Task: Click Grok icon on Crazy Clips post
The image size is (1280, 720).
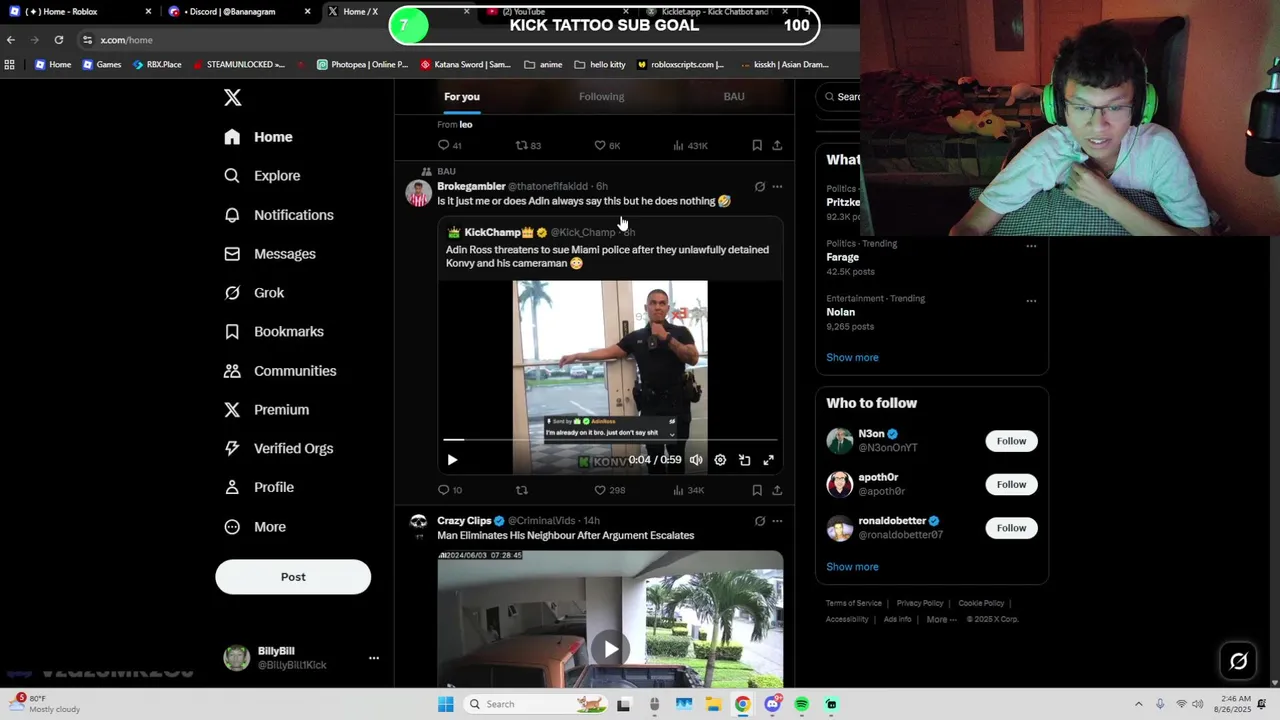Action: point(760,521)
